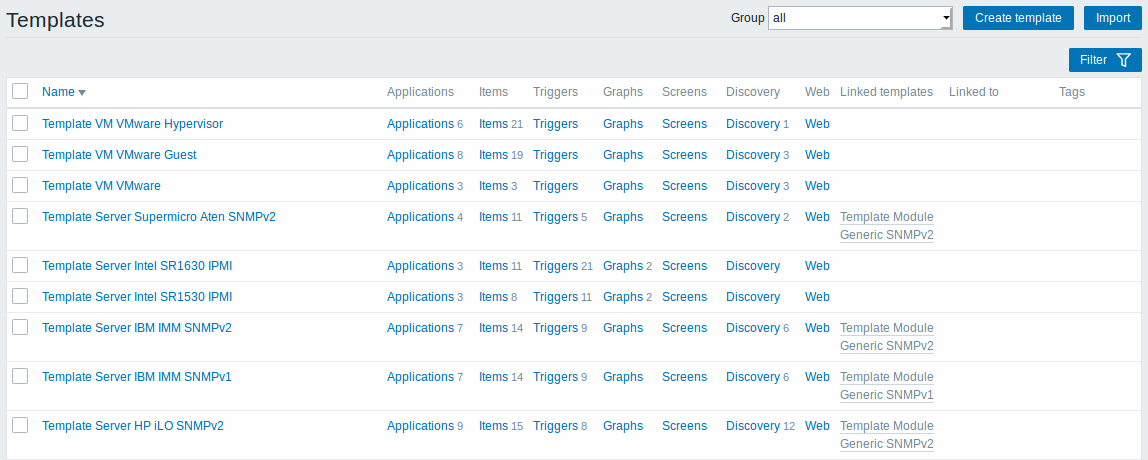This screenshot has height=460, width=1148.
Task: Open Template Server Intel SR1530 IPMI
Action: pos(138,297)
